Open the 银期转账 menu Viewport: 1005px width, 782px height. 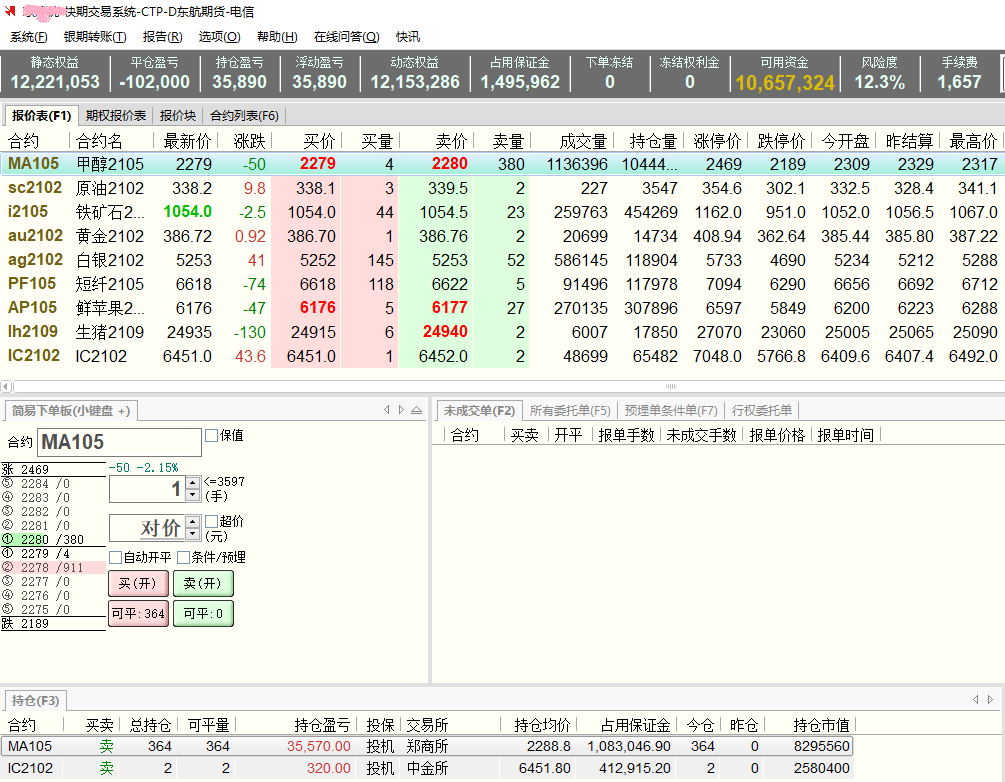click(x=95, y=37)
